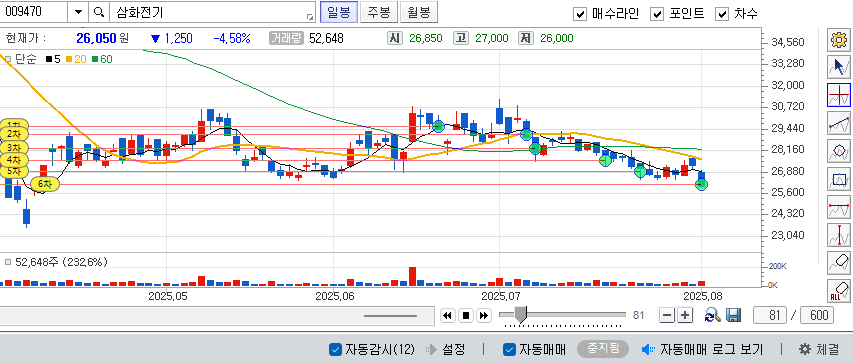The image size is (853, 363).
Task: Rewind chart playback
Action: (x=448, y=315)
